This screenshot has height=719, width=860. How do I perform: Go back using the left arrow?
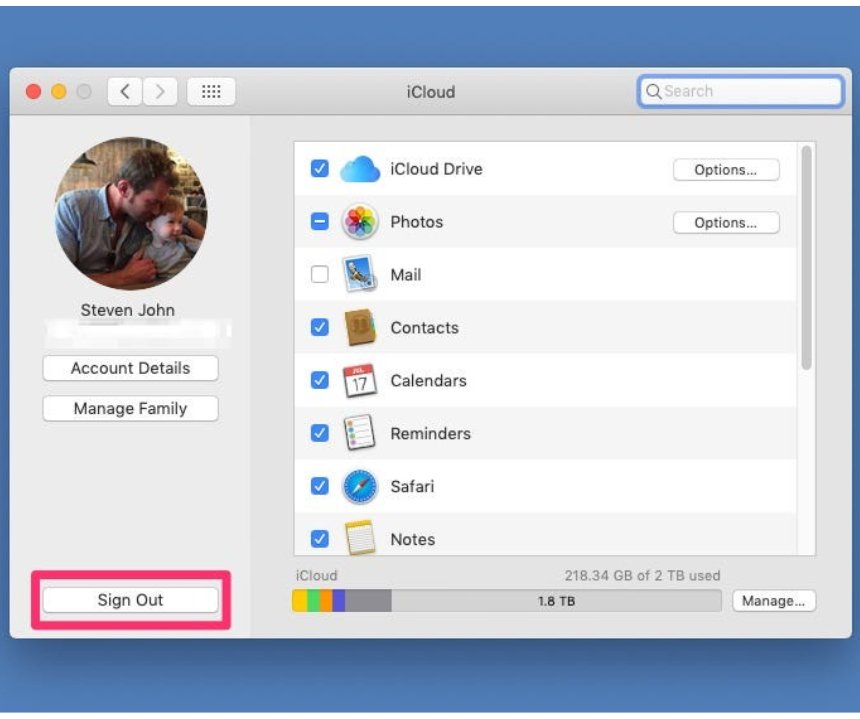(122, 91)
